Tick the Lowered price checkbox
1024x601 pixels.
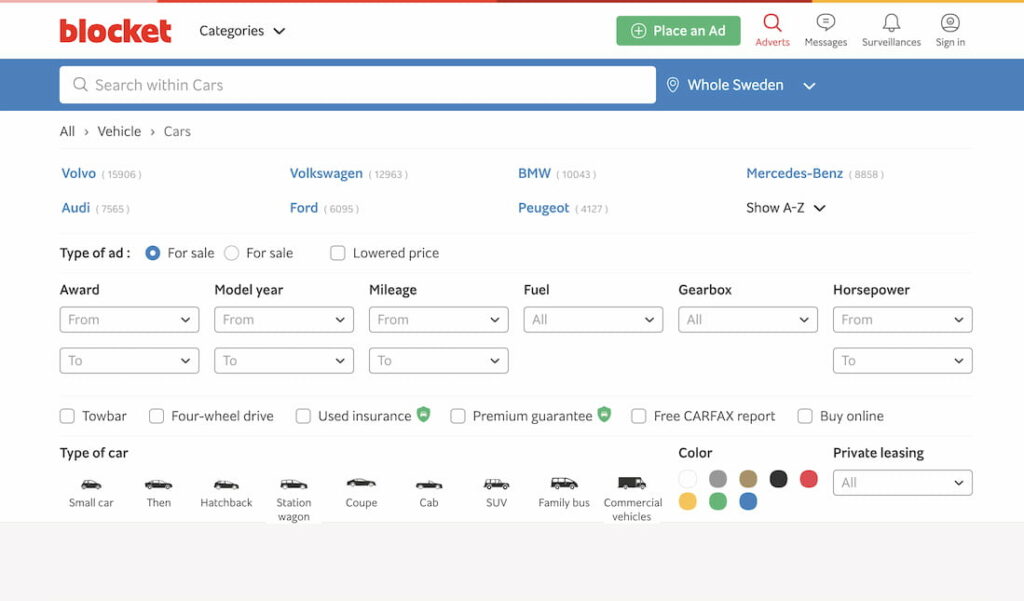click(x=338, y=253)
